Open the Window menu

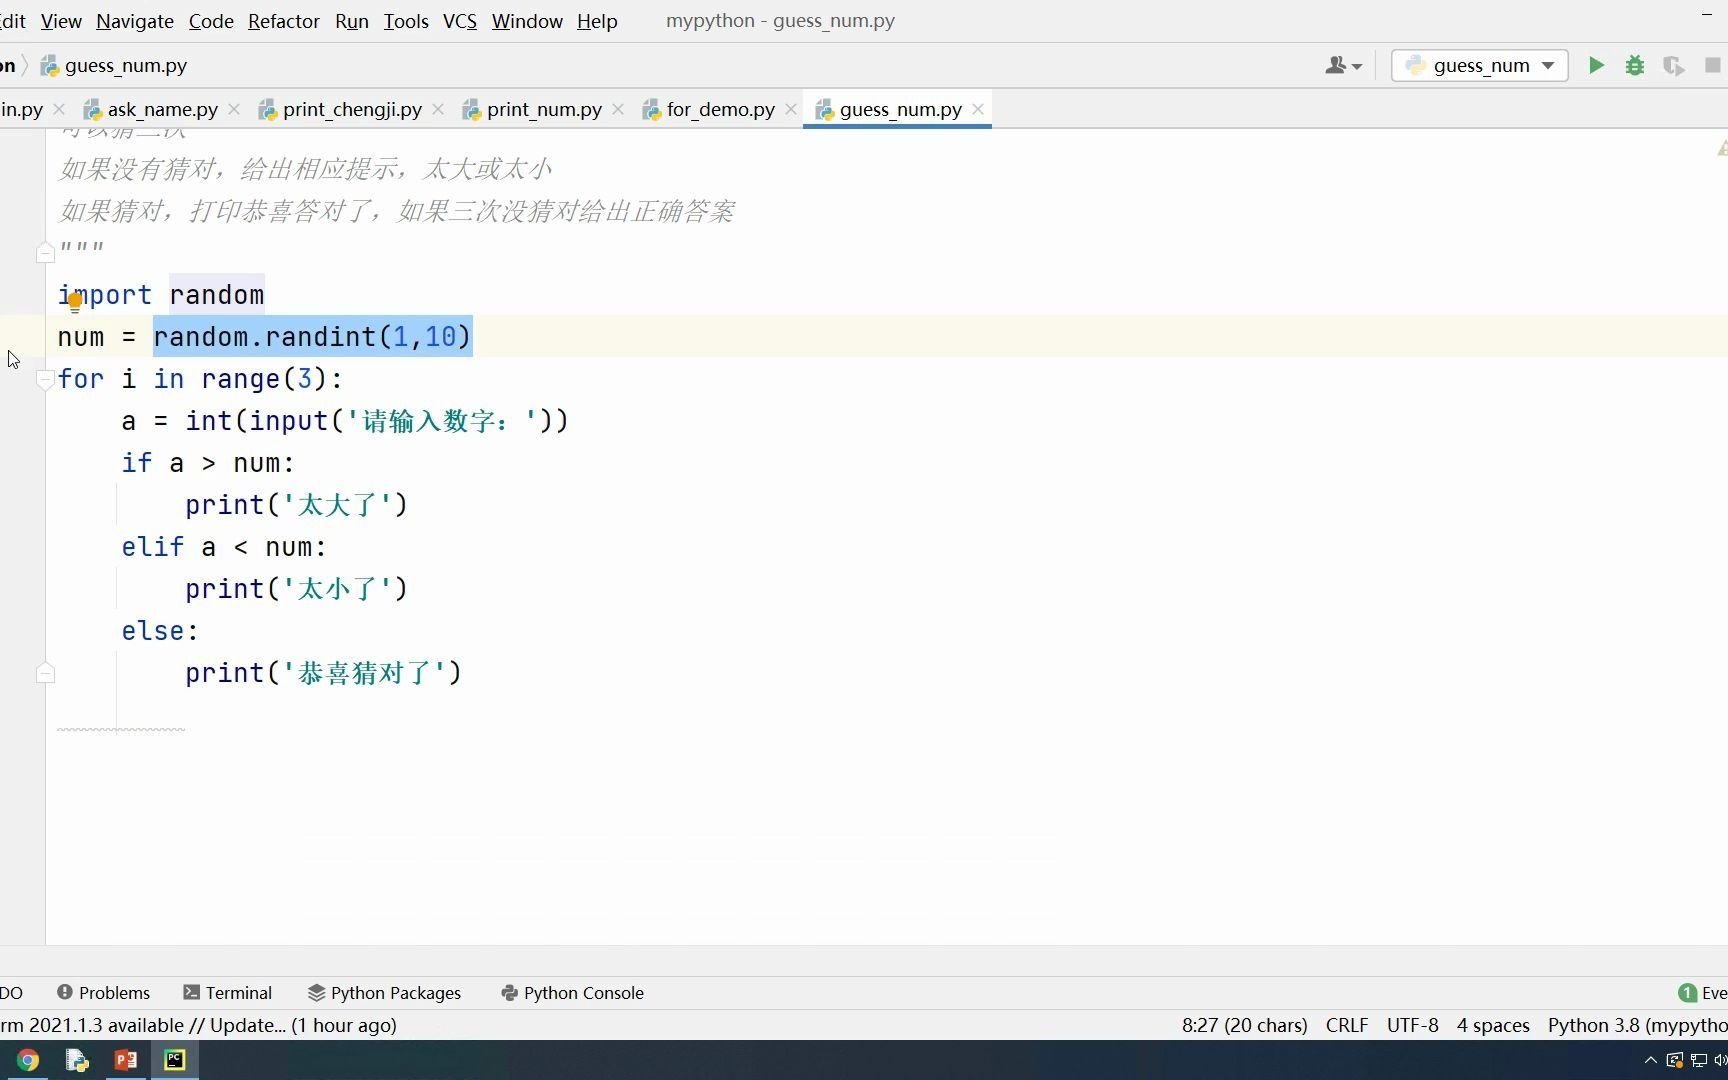tap(527, 21)
